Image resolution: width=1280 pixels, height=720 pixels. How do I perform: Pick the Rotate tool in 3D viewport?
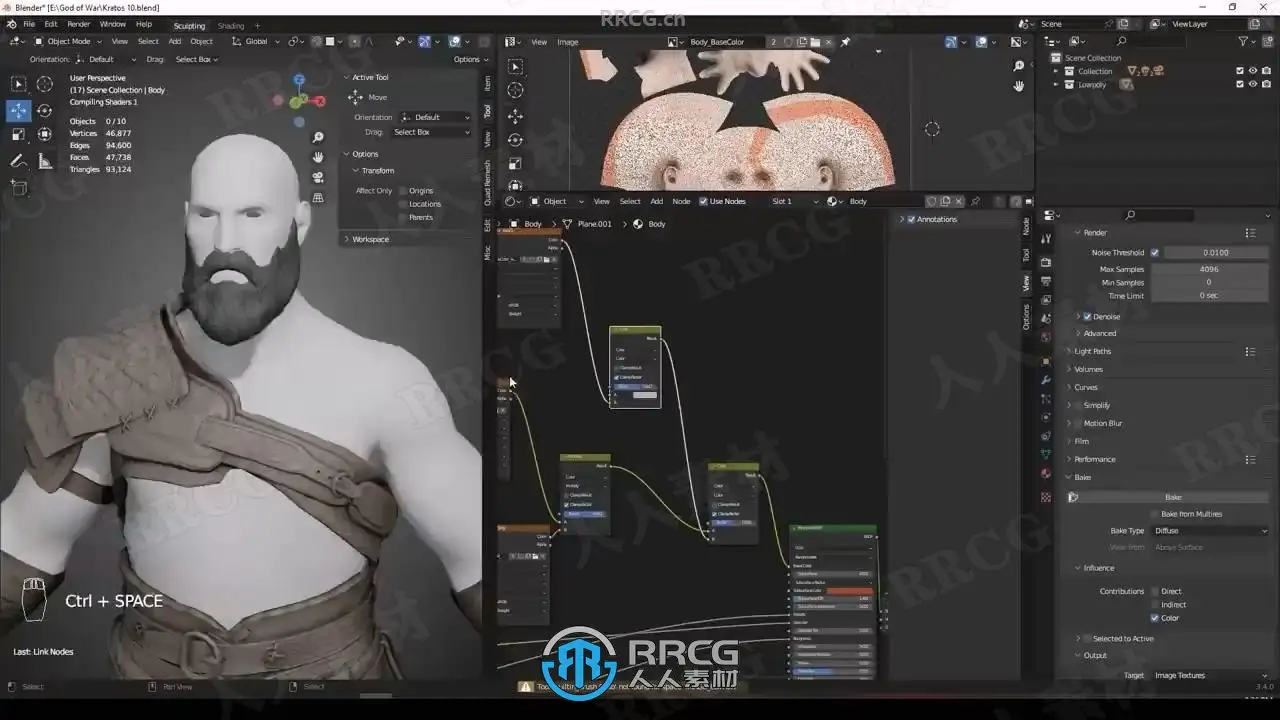tap(45, 110)
